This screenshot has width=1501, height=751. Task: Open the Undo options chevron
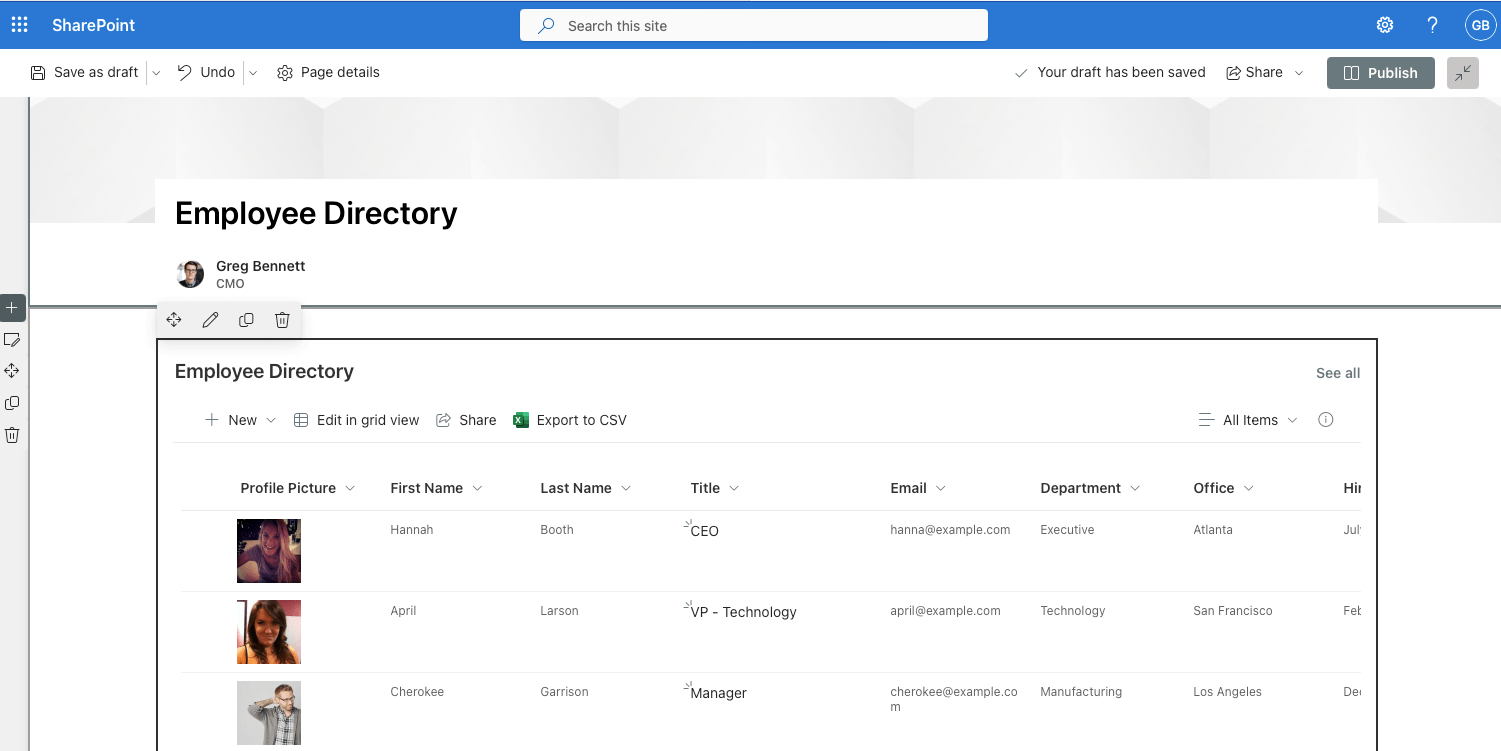253,72
